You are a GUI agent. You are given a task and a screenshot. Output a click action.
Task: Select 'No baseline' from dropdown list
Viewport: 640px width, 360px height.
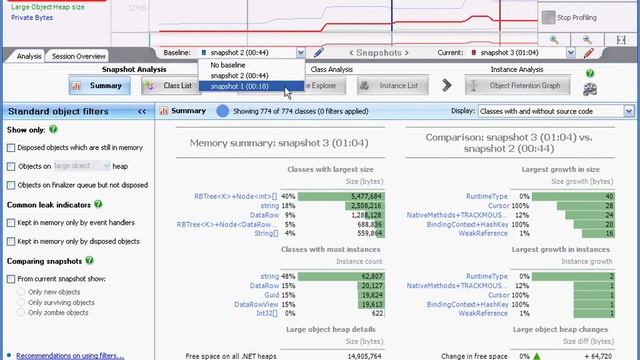[x=251, y=65]
